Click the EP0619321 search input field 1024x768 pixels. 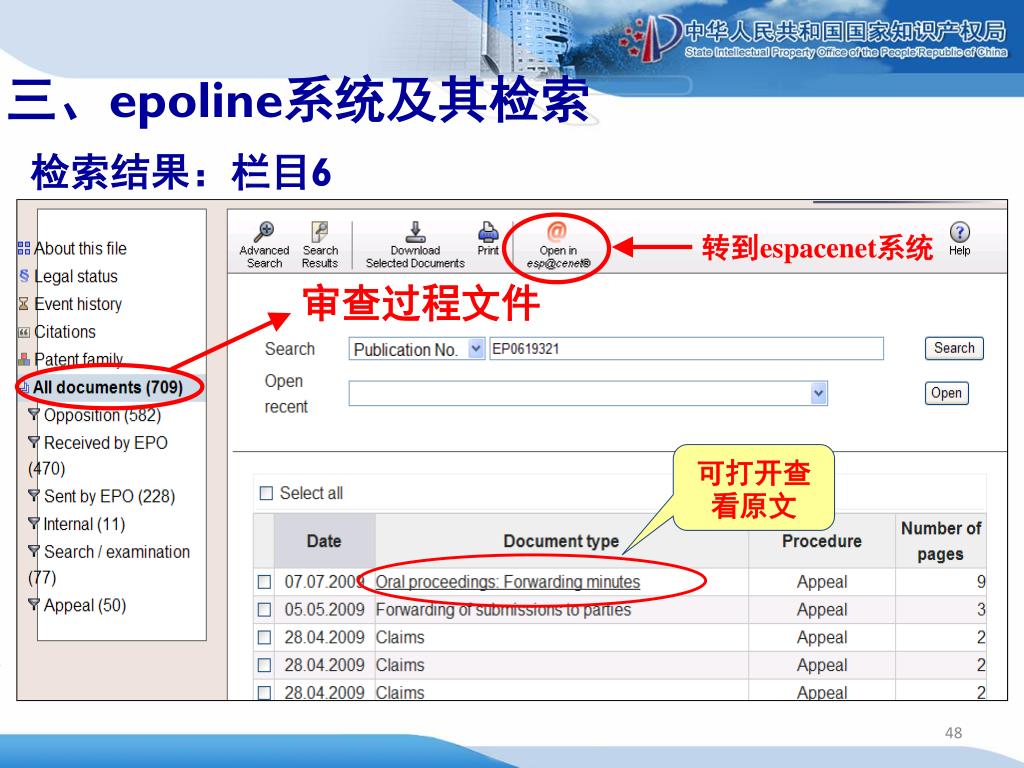tap(686, 349)
